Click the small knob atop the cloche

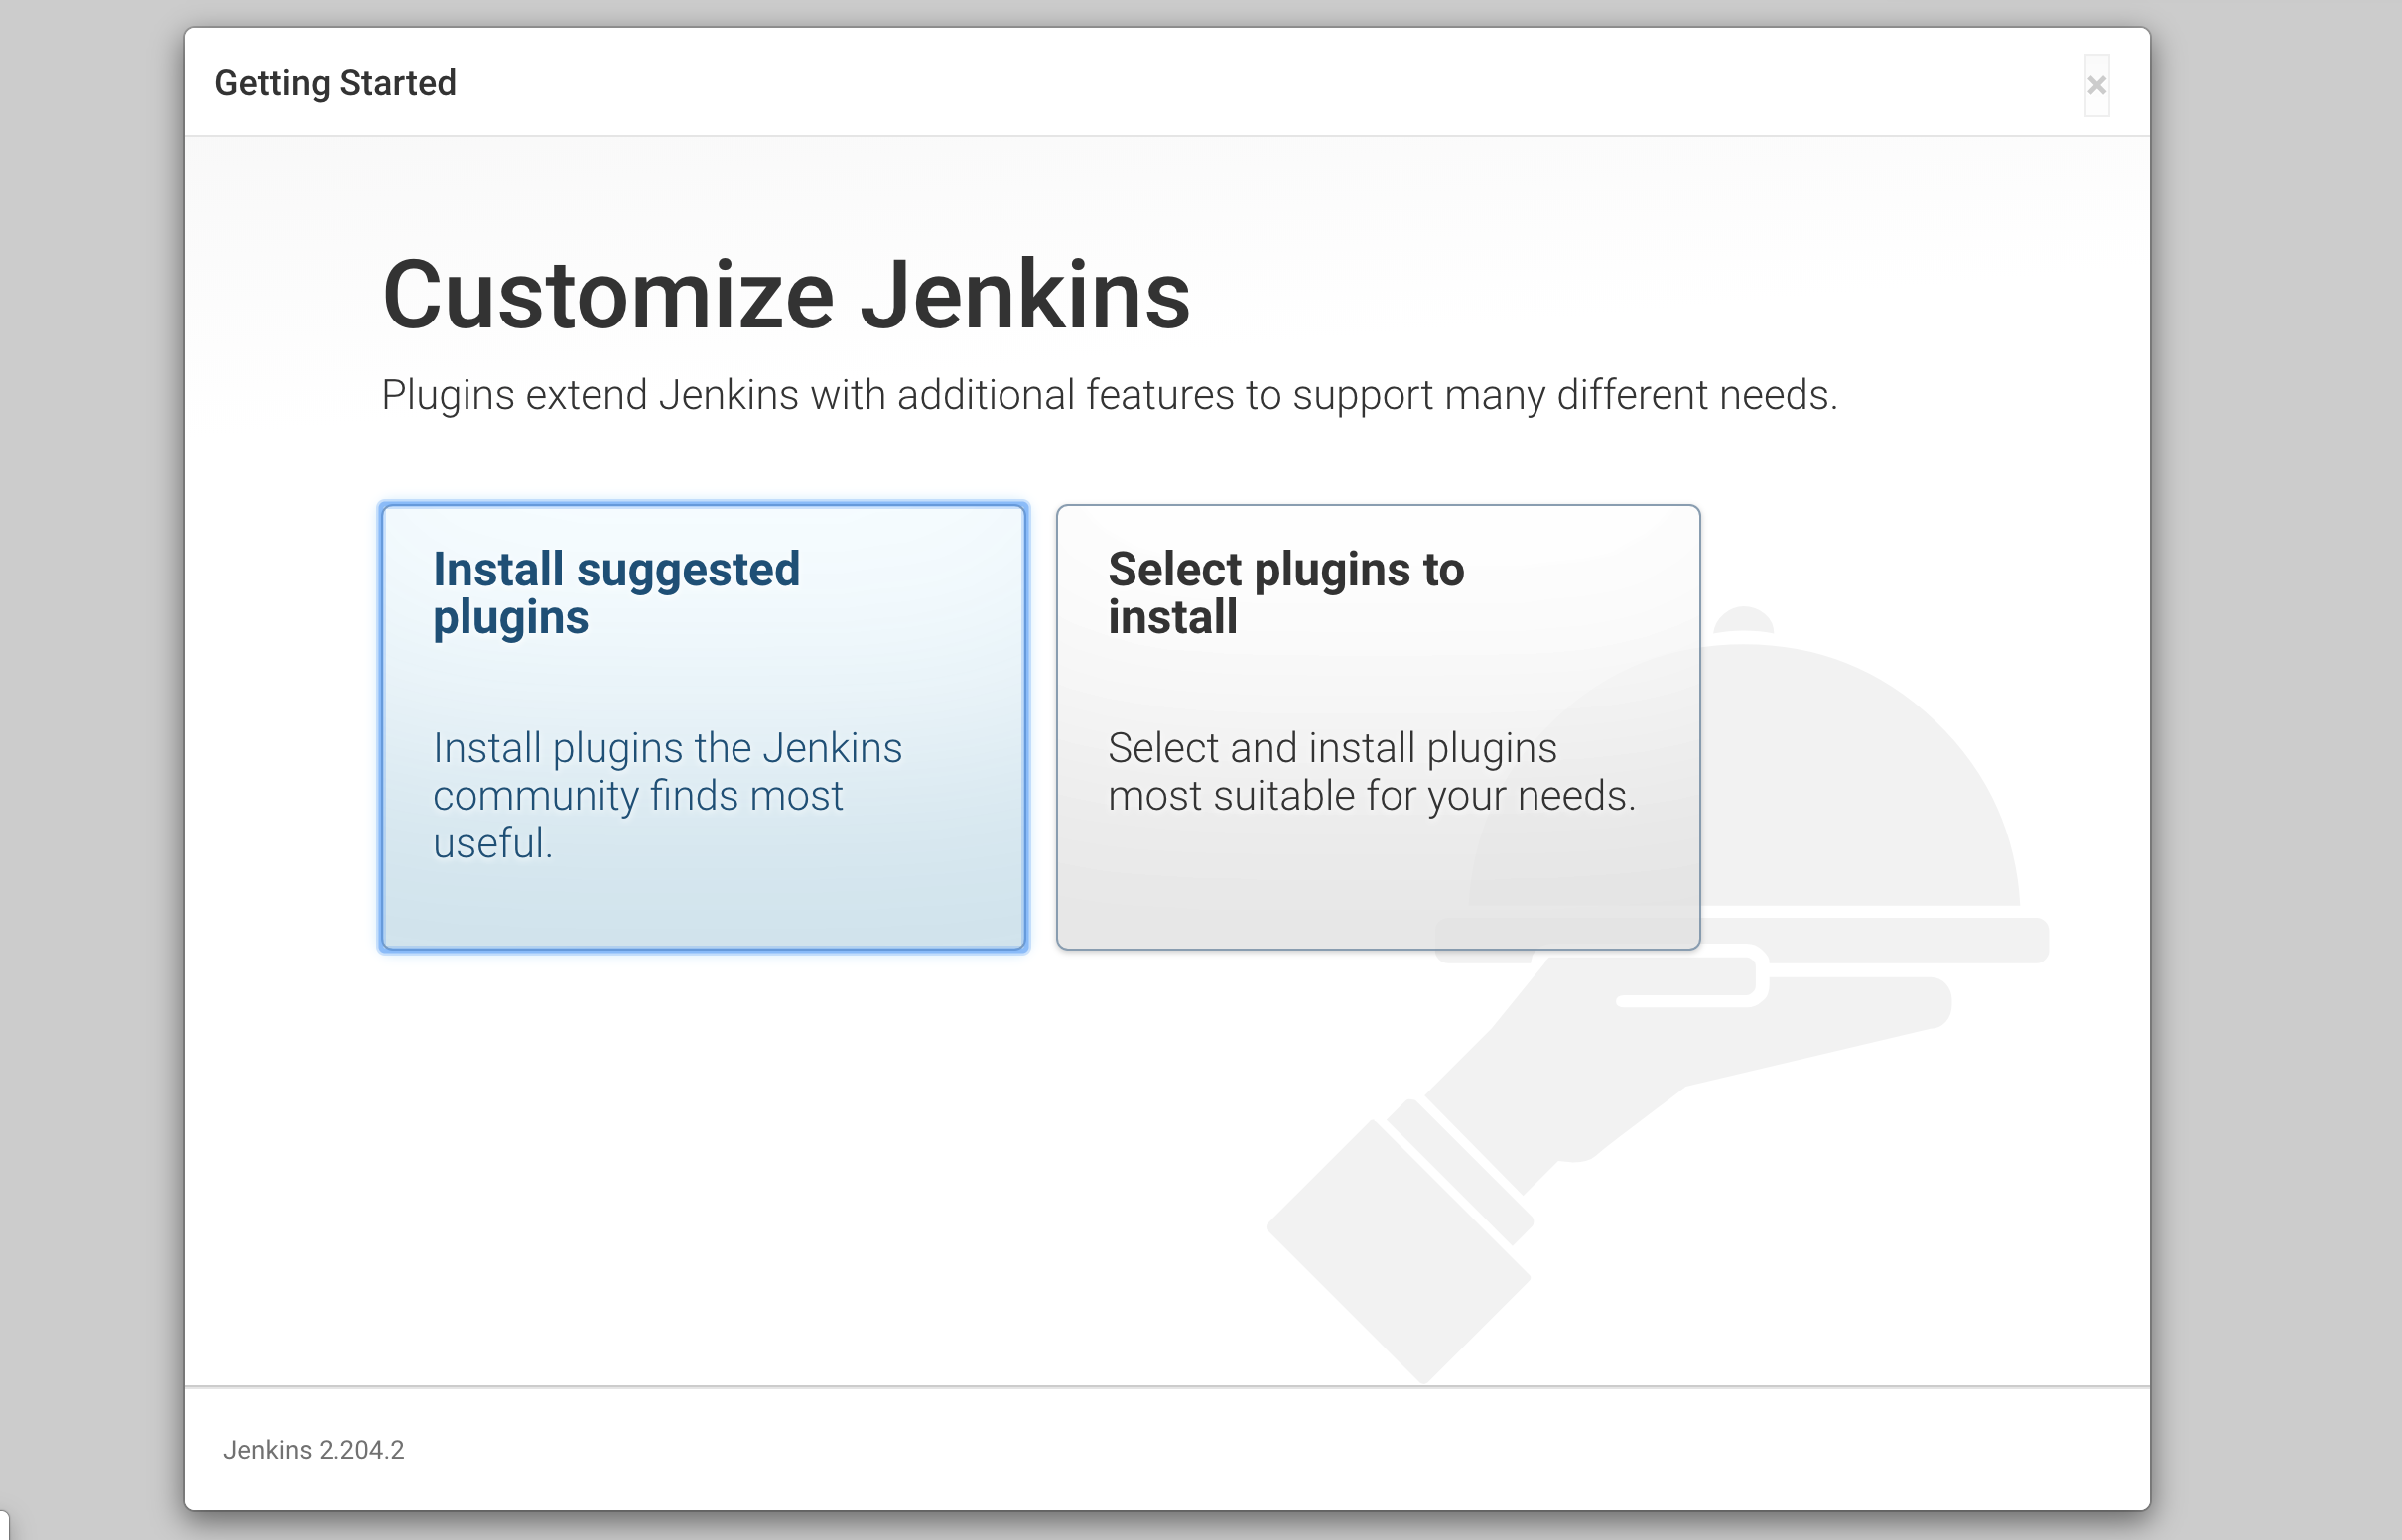pyautogui.click(x=1743, y=620)
